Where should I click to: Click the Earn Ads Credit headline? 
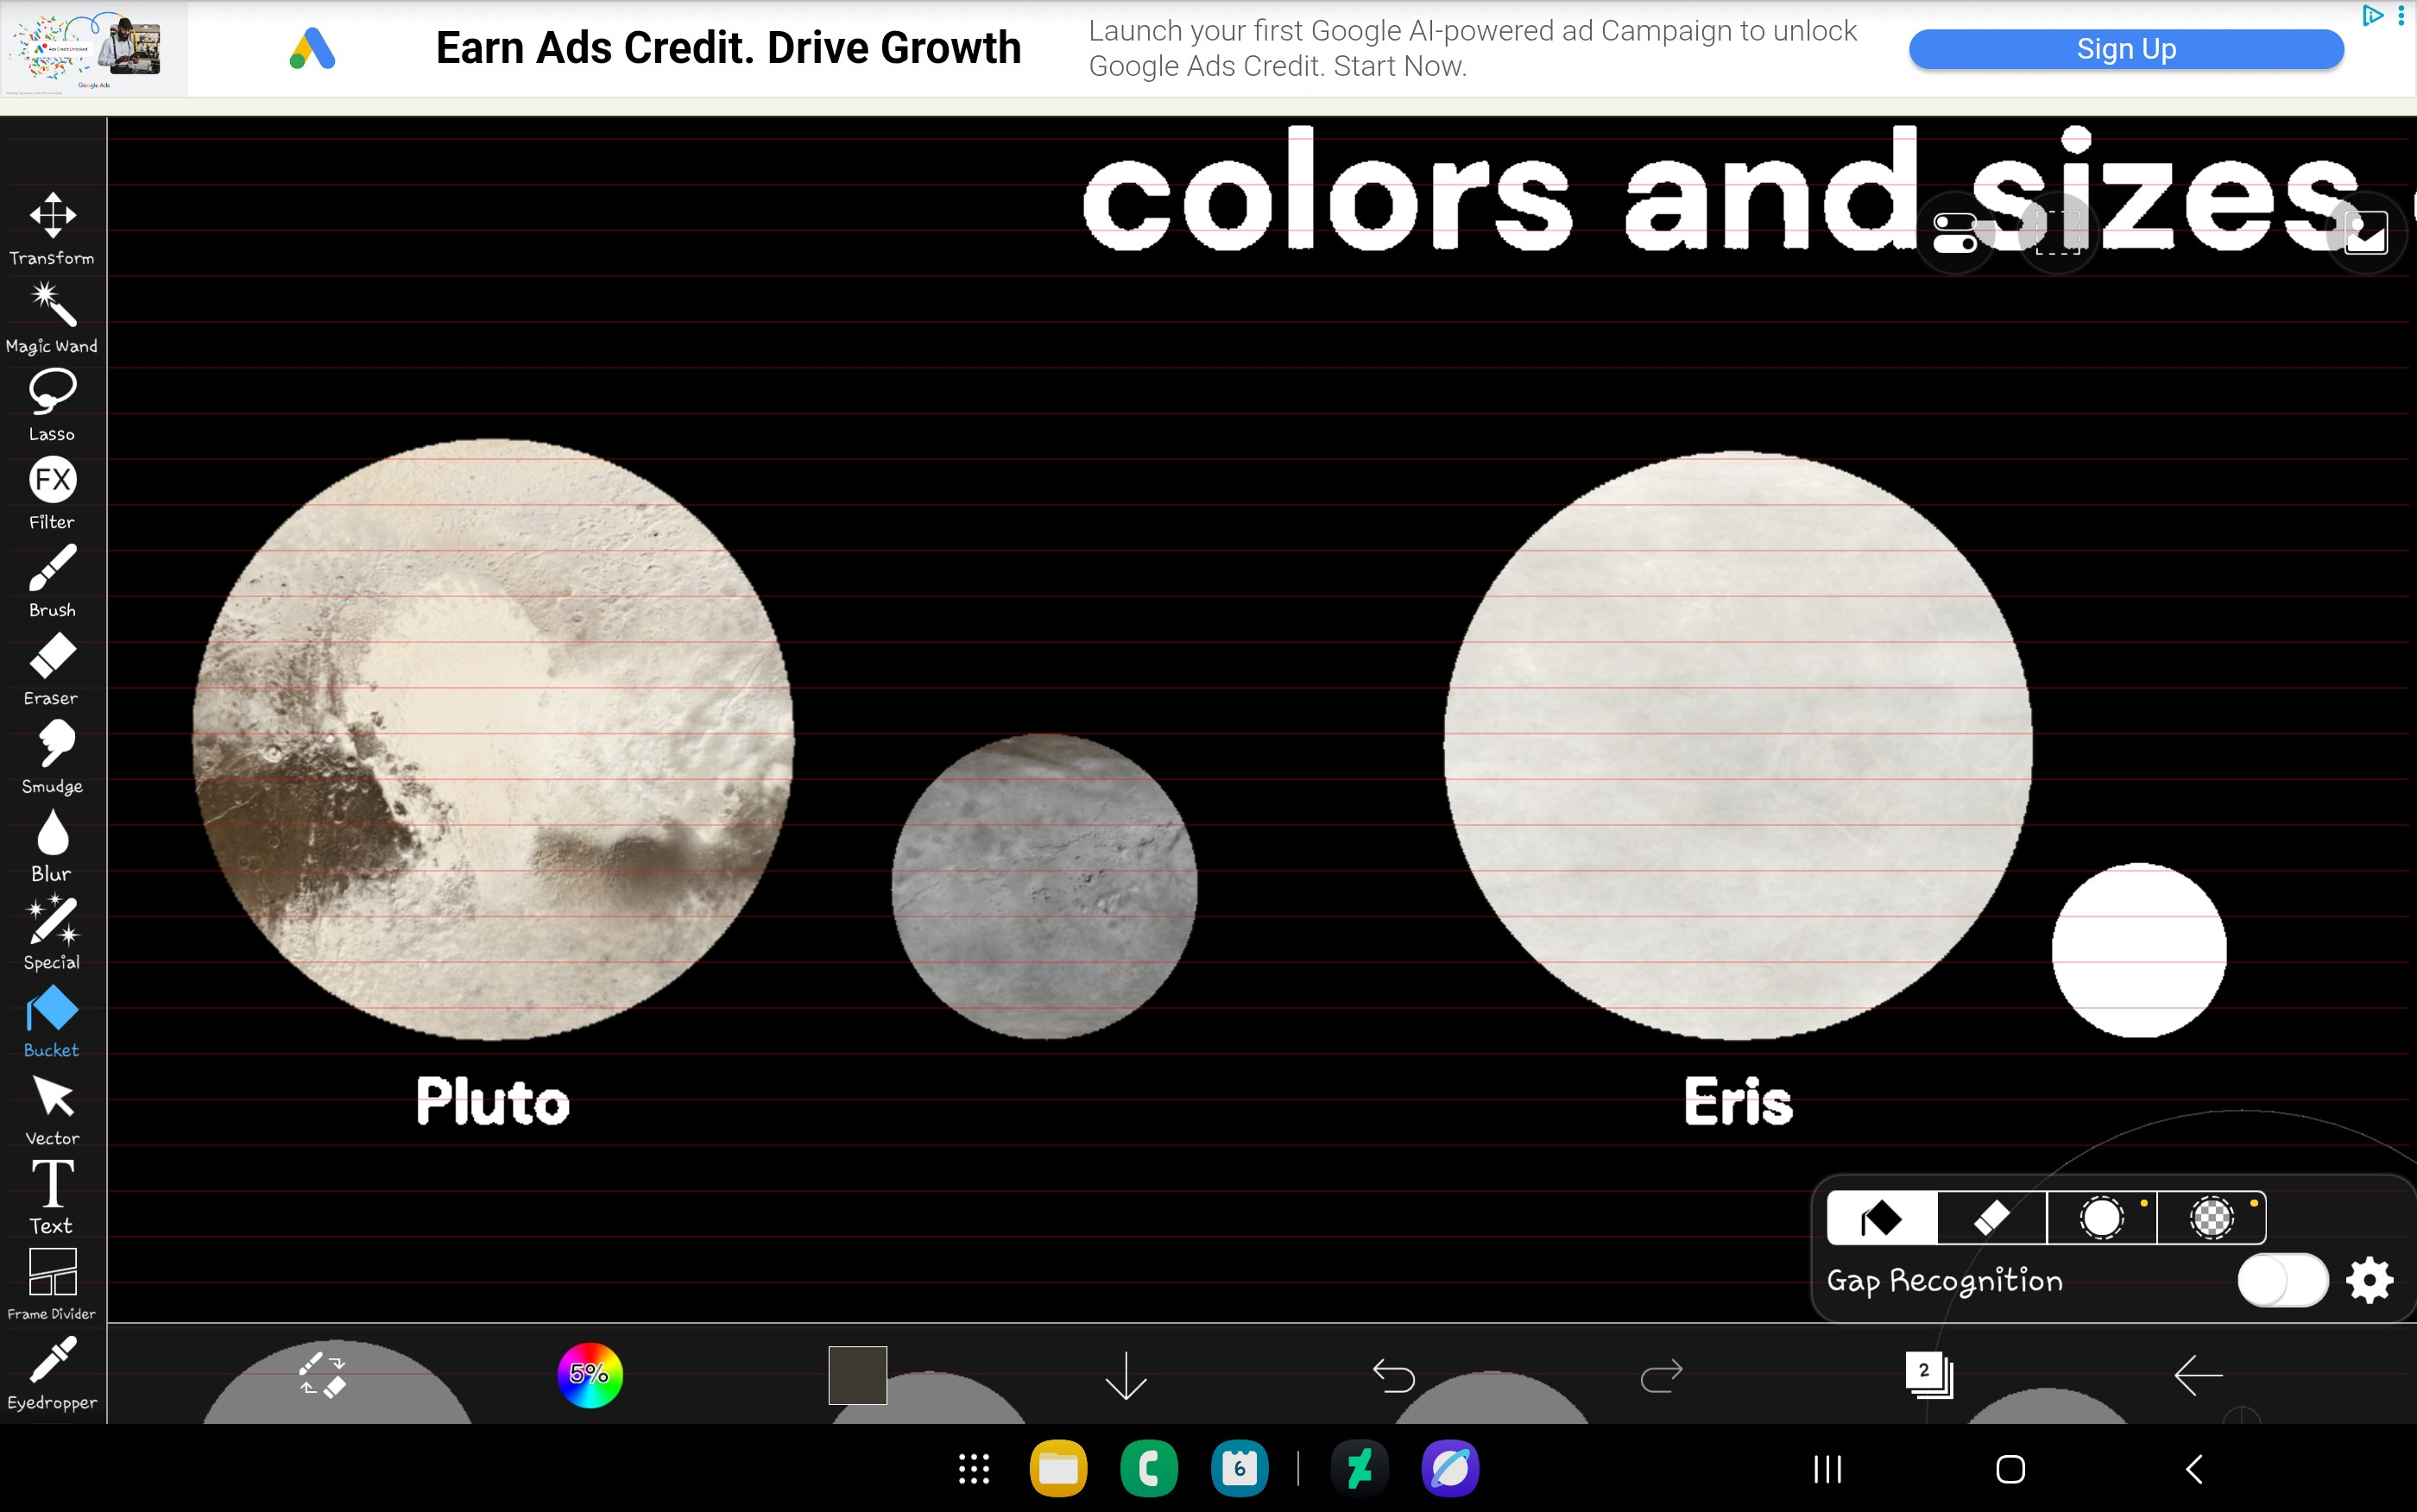[x=728, y=48]
